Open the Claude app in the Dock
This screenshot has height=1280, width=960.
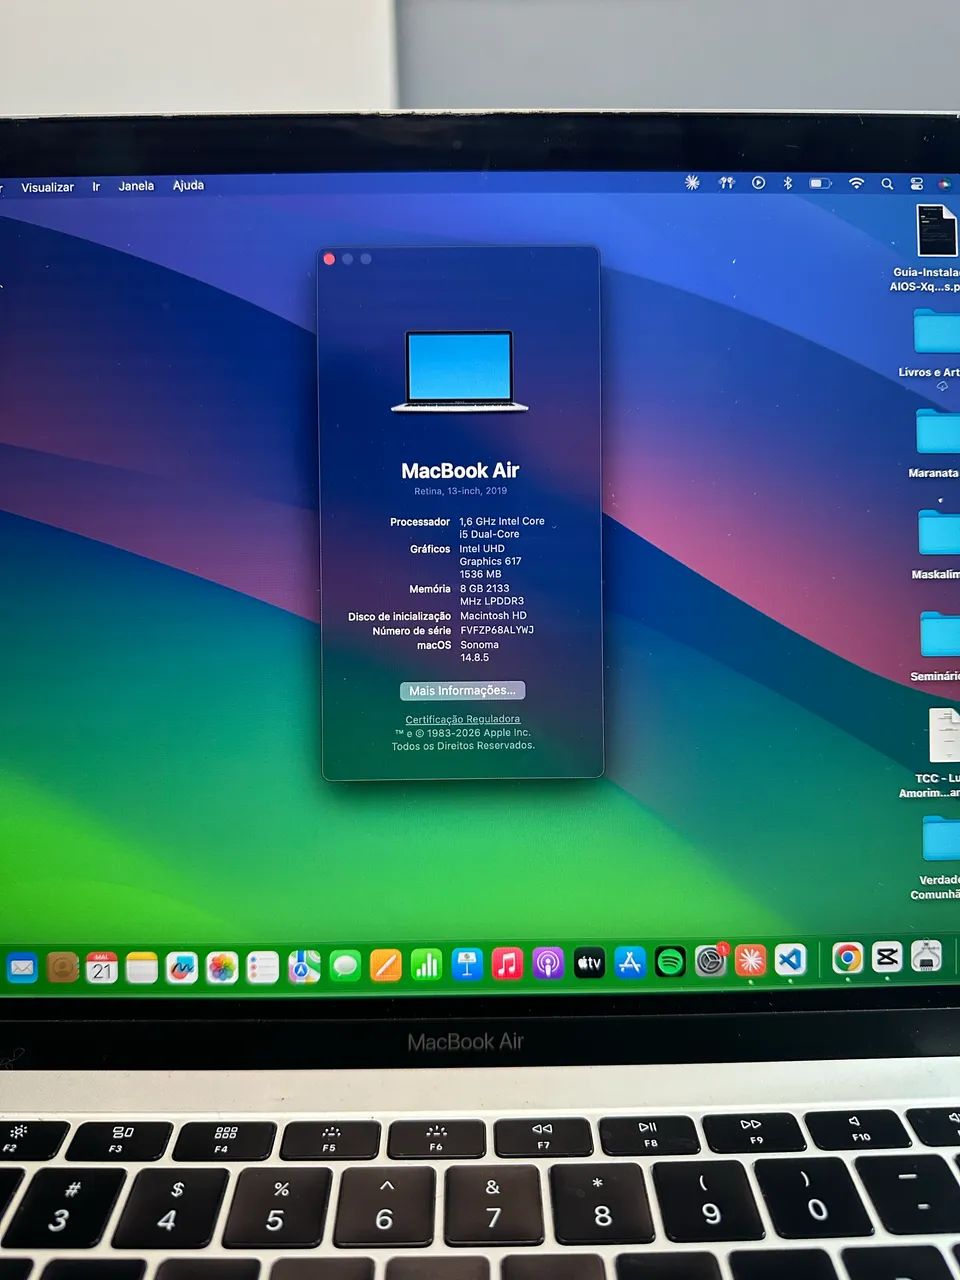(750, 960)
